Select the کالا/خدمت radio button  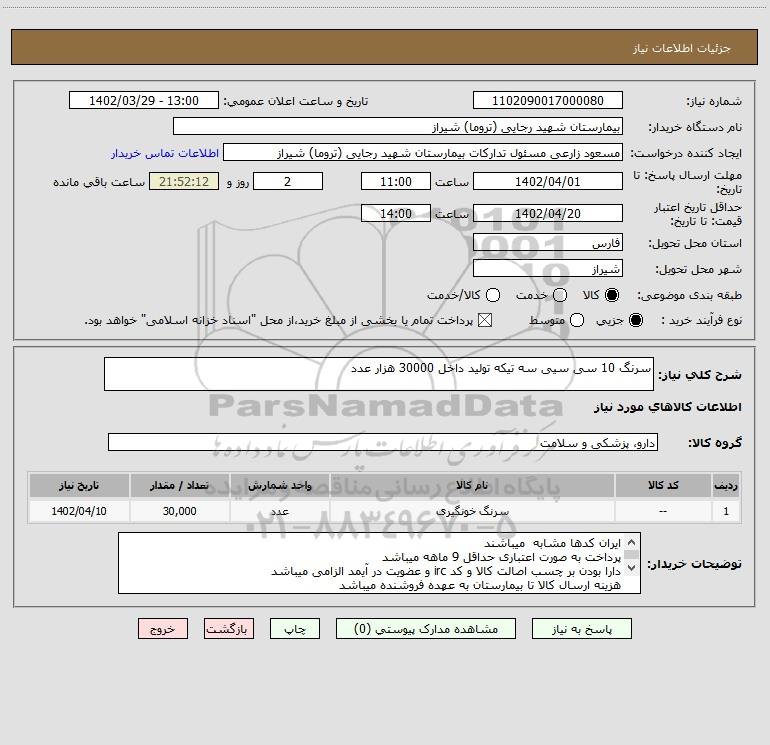click(x=493, y=295)
